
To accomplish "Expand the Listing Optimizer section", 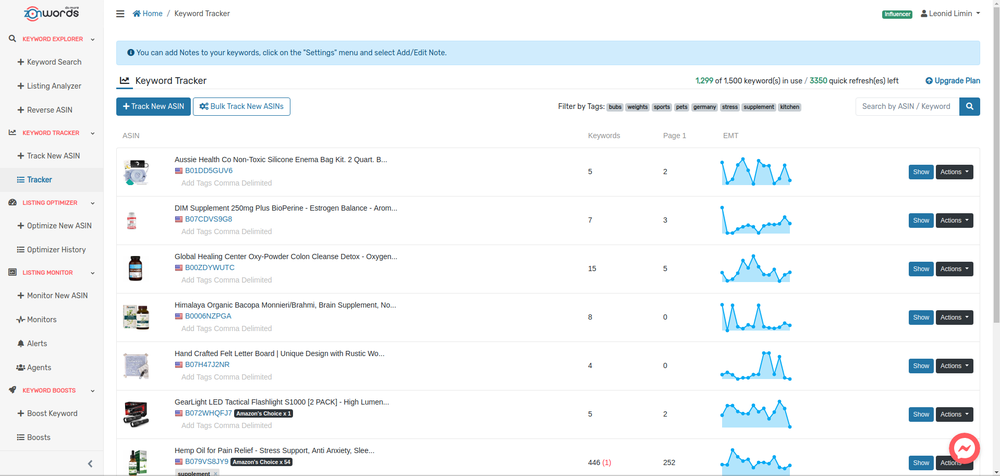I will 52,203.
